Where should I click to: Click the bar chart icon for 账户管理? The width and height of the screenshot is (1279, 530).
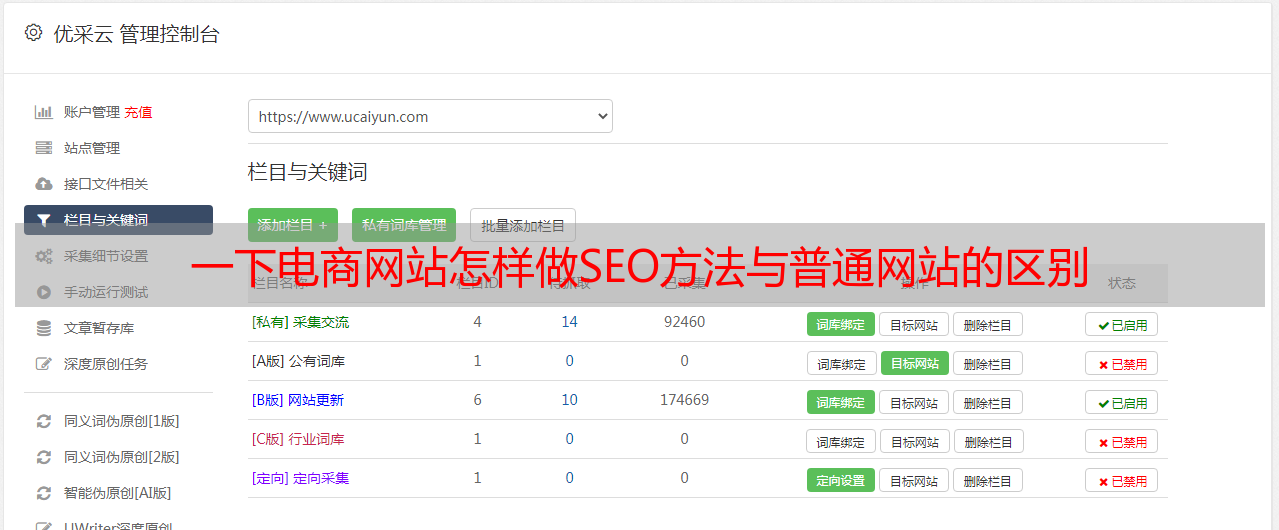click(44, 112)
